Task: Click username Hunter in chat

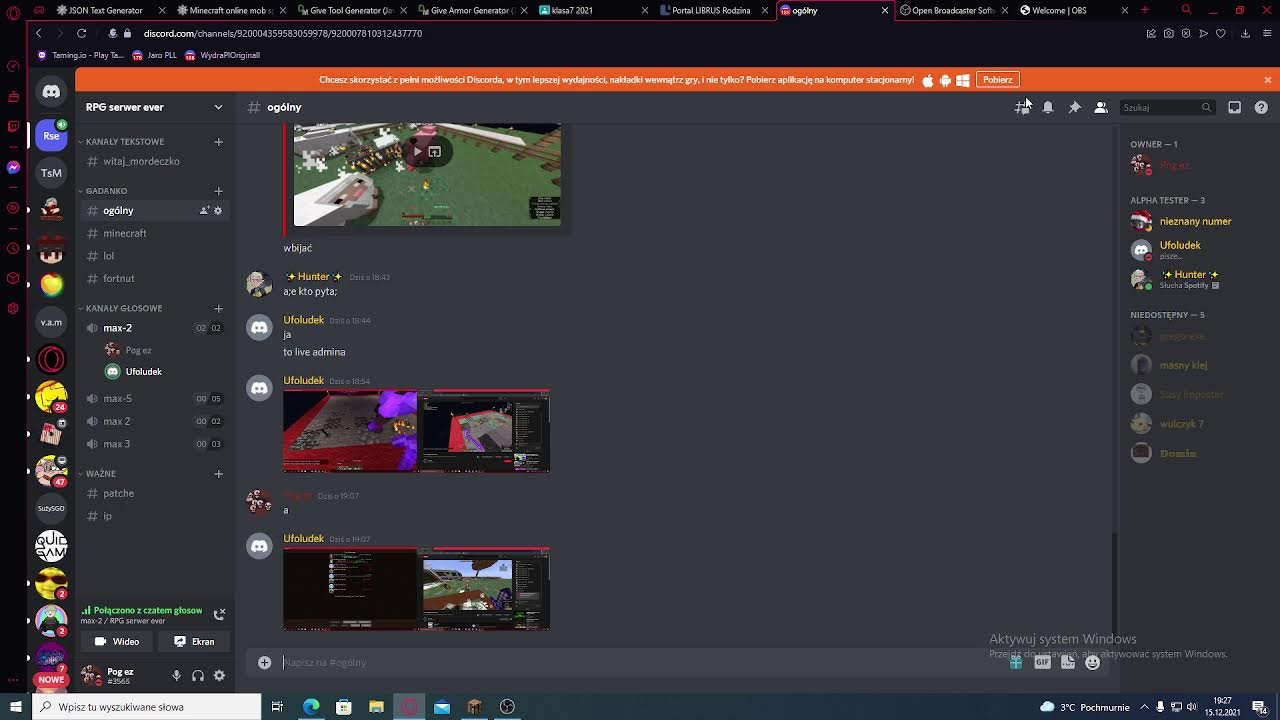Action: tap(313, 277)
